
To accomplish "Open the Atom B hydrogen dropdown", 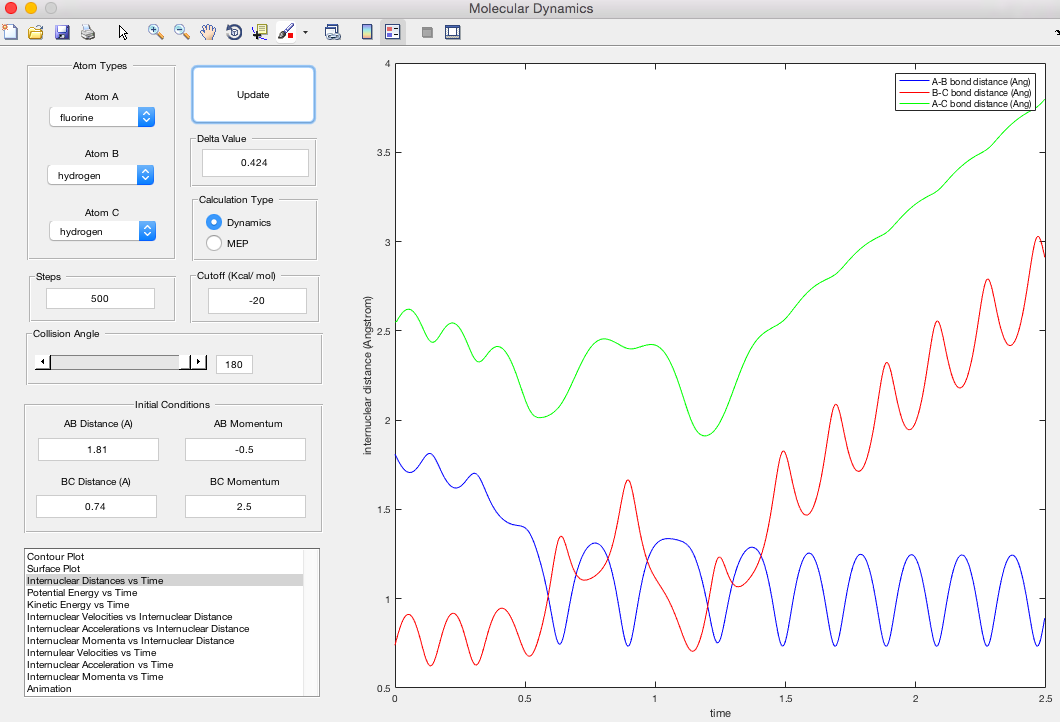I will [x=101, y=175].
